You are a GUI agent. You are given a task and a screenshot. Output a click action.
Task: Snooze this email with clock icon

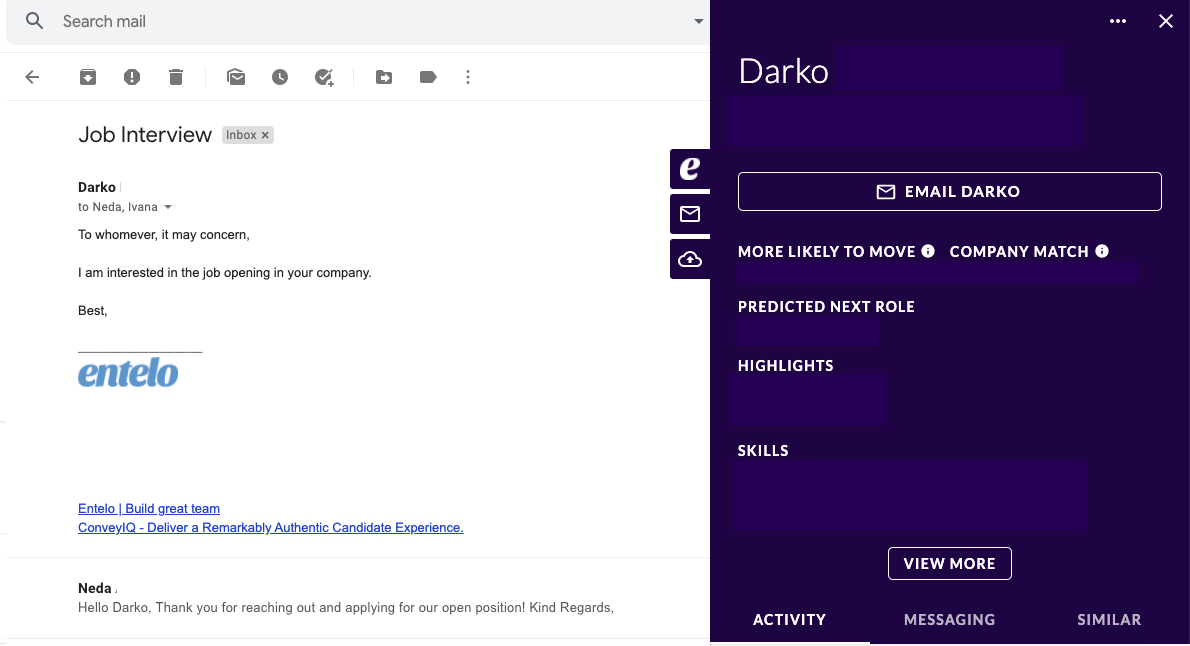(280, 77)
